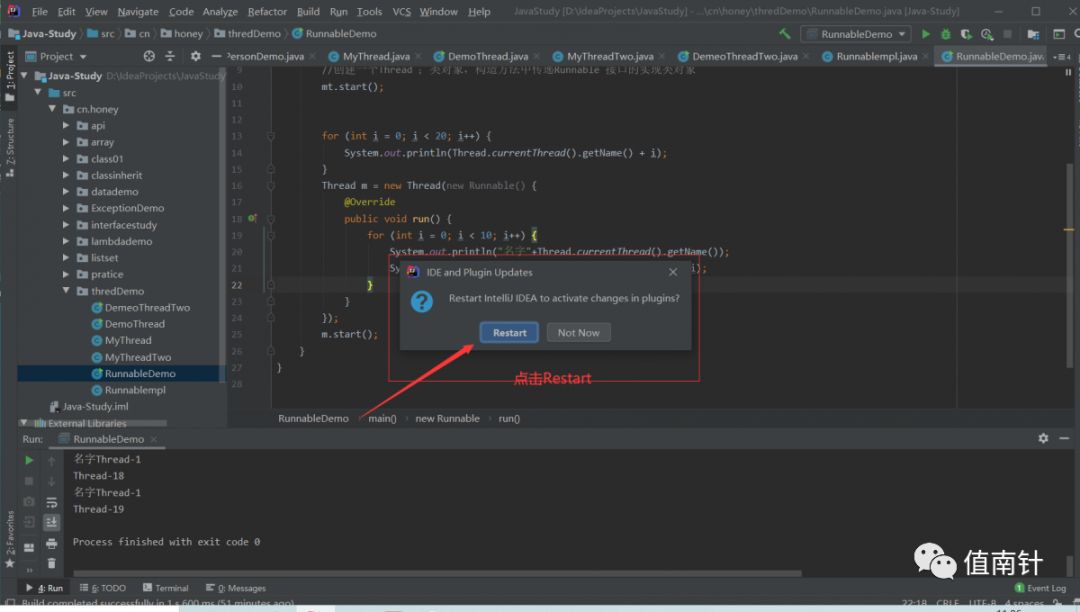Open Run panel gear settings

pyautogui.click(x=1043, y=438)
